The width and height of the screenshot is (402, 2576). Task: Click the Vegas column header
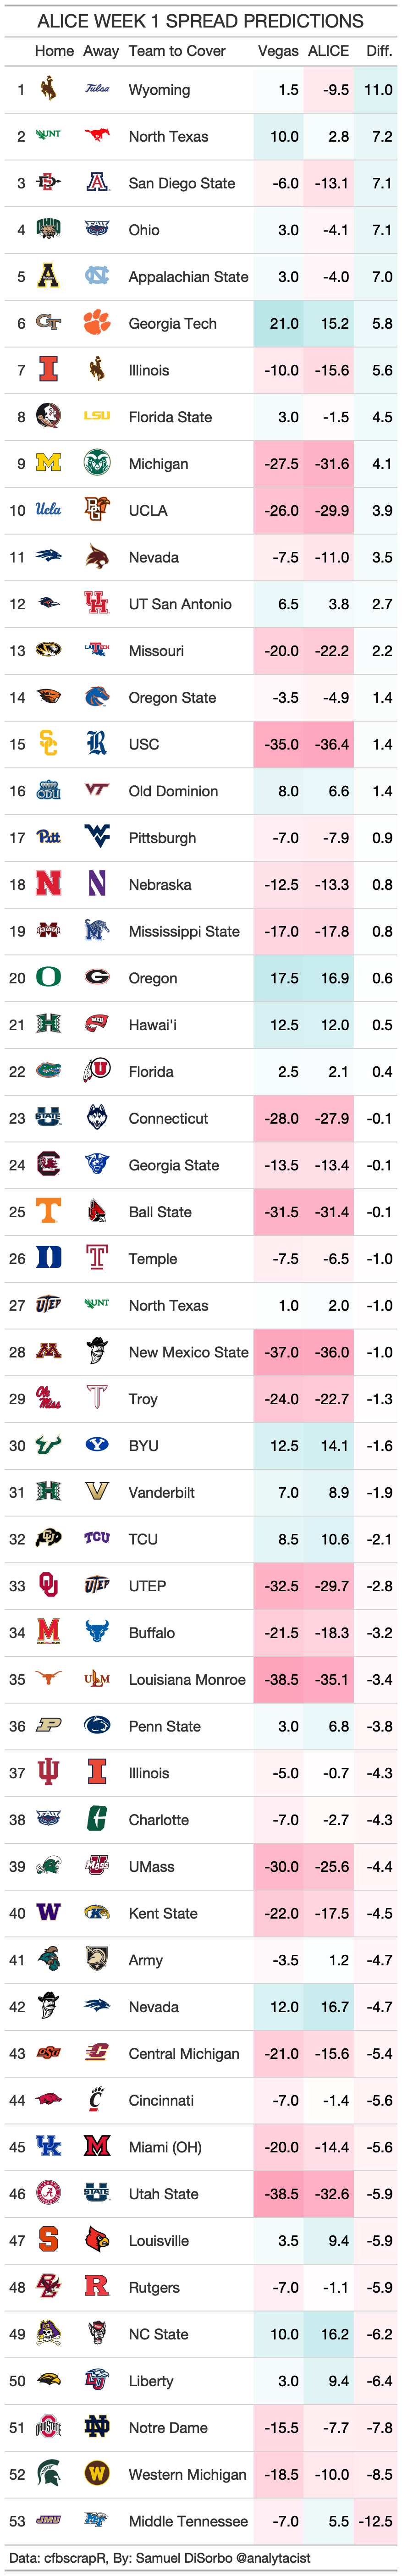click(x=278, y=51)
